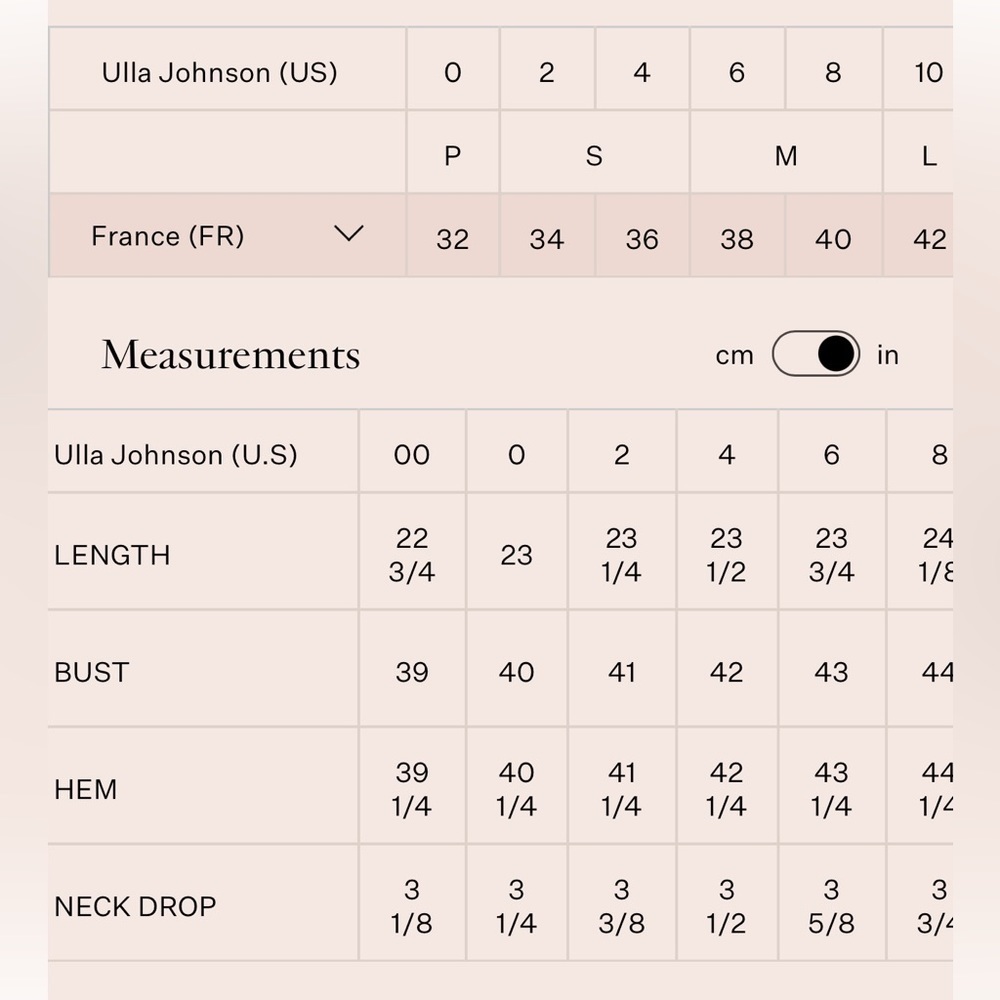Select size 00 in the measurements table
The width and height of the screenshot is (1000, 1000).
(x=412, y=454)
